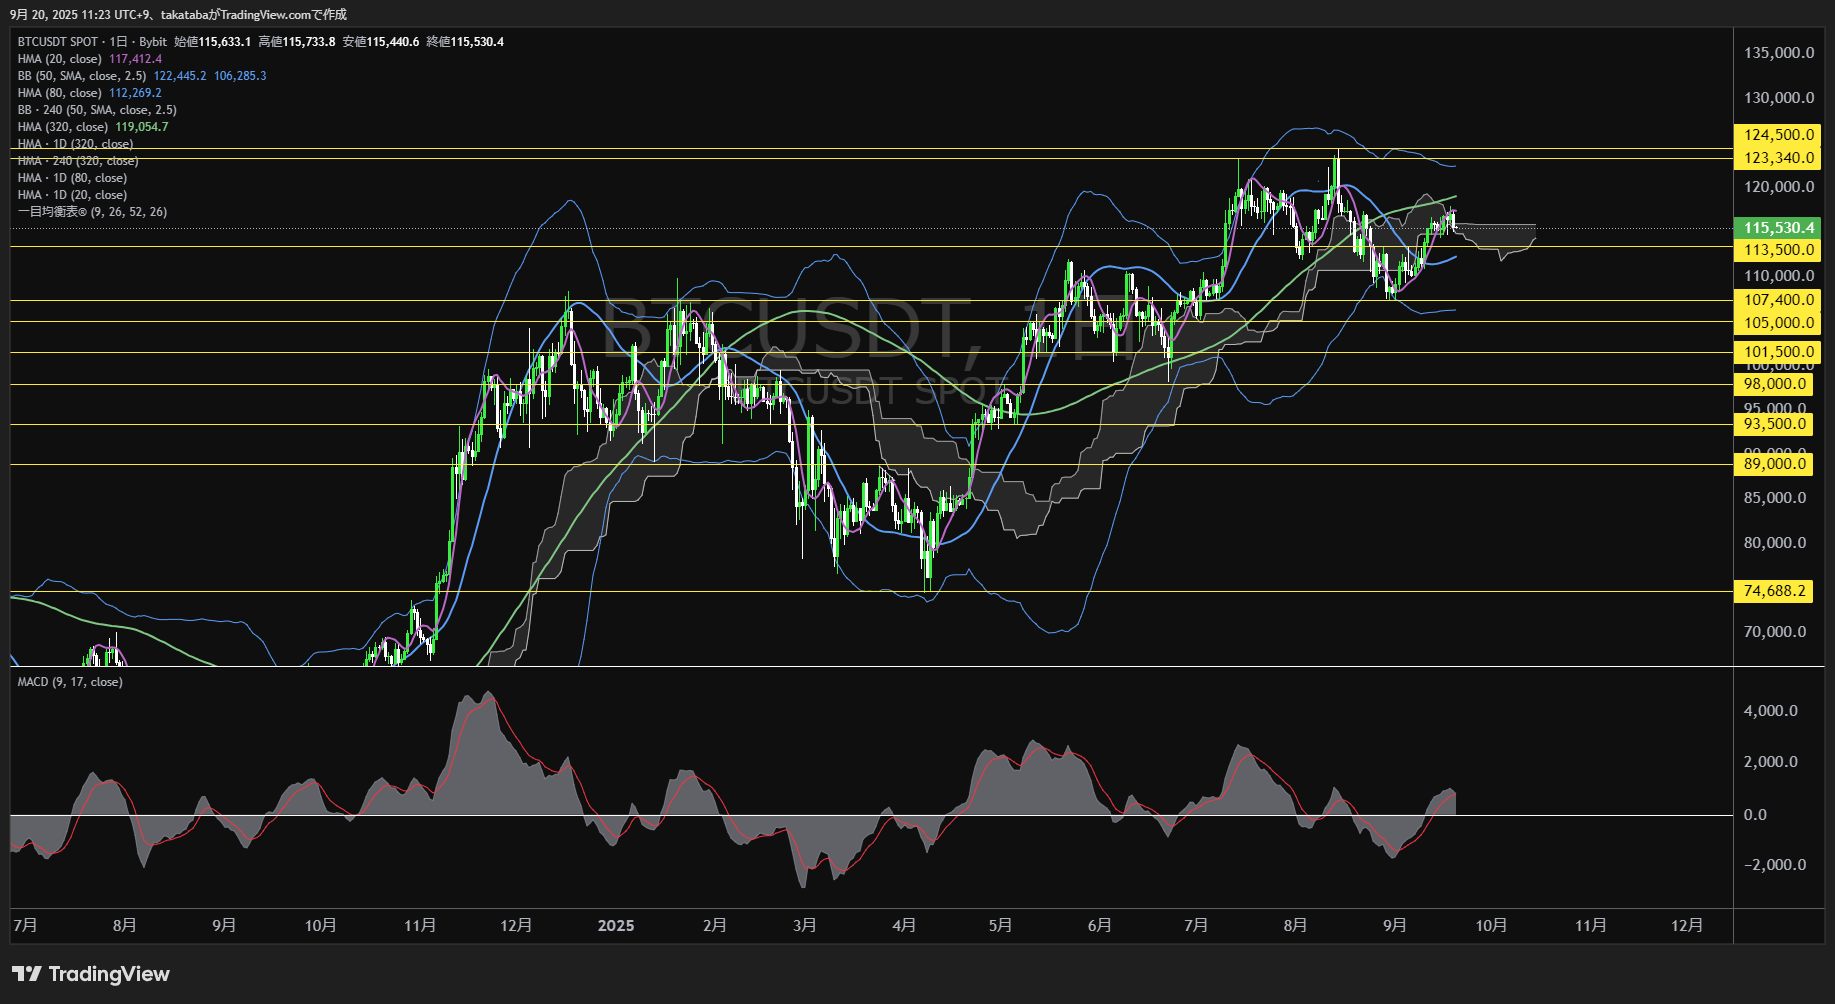1835x1004 pixels.
Task: Click −2,000.0 on the MACD axis
Action: tap(1775, 865)
